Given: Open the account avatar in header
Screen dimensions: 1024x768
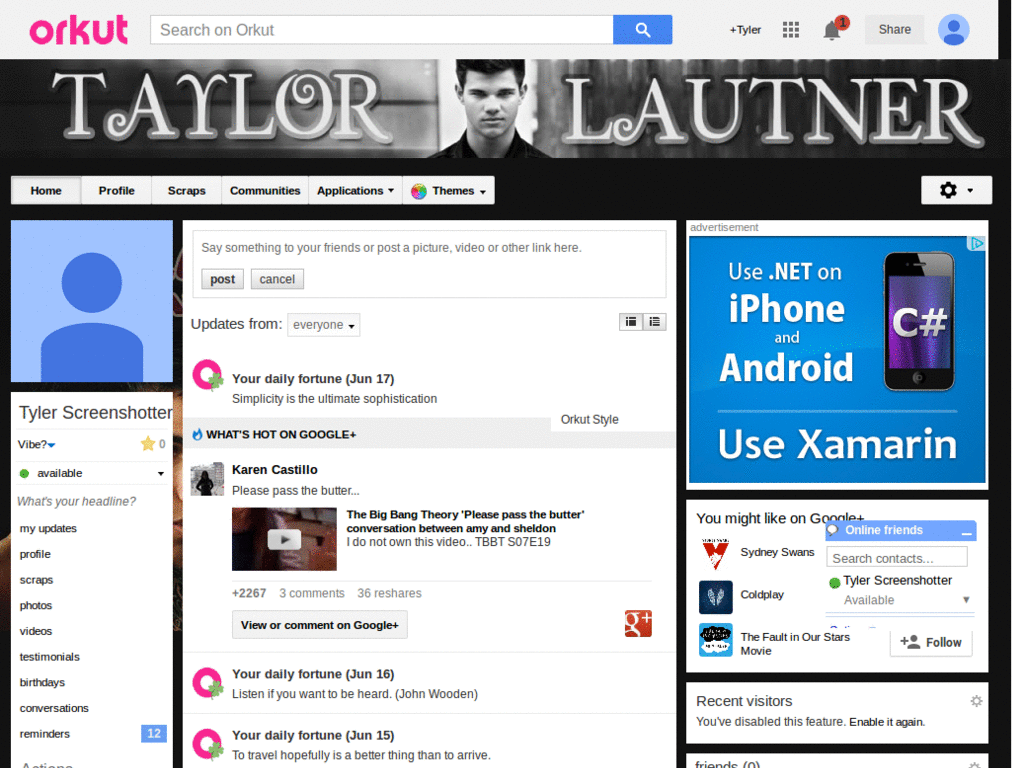Looking at the screenshot, I should [x=953, y=30].
